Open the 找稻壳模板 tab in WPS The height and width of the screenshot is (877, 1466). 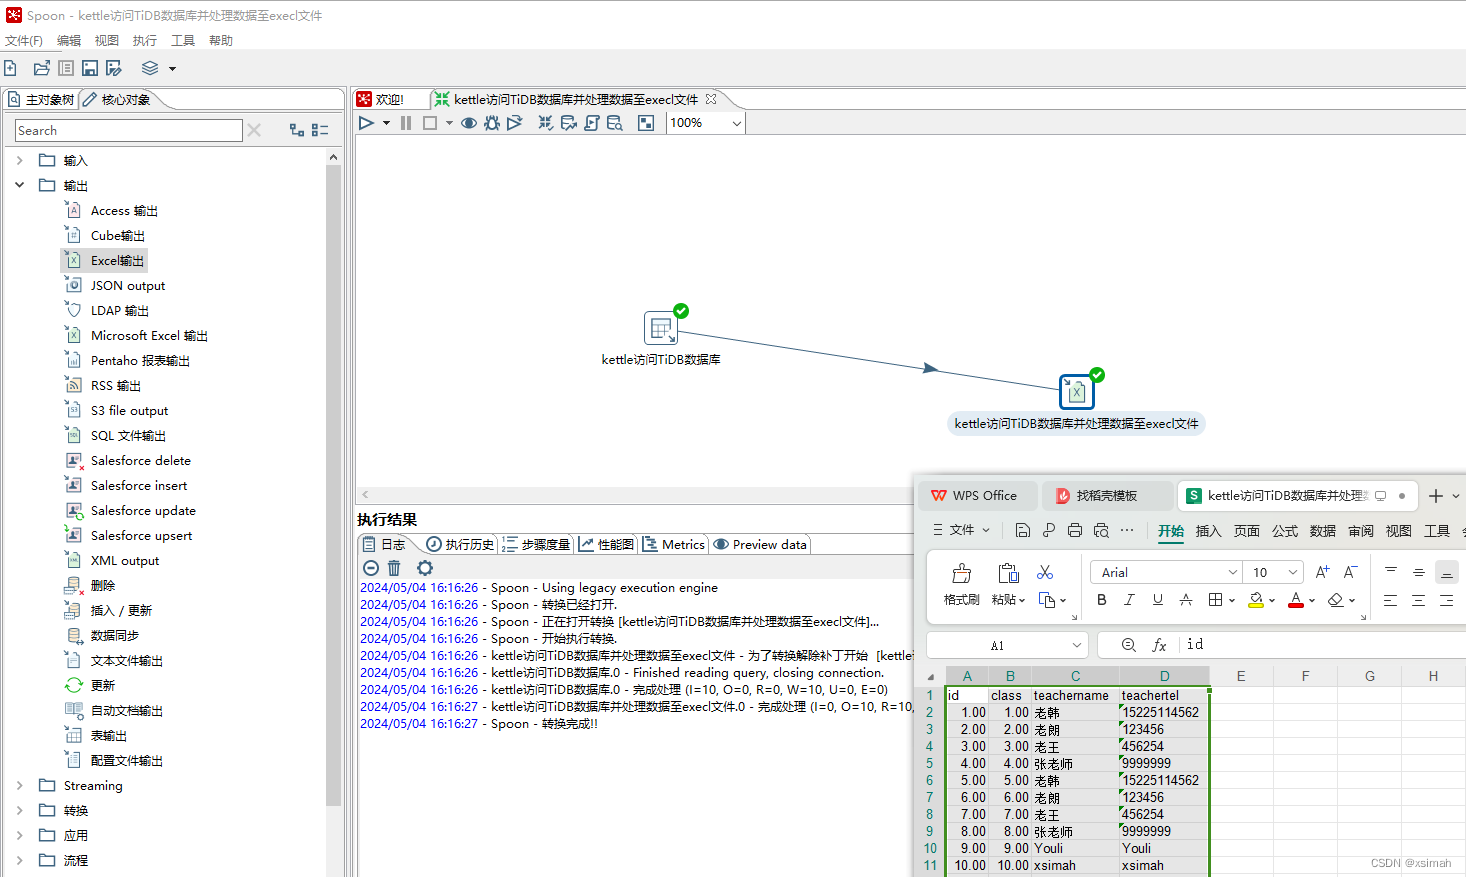(1107, 495)
